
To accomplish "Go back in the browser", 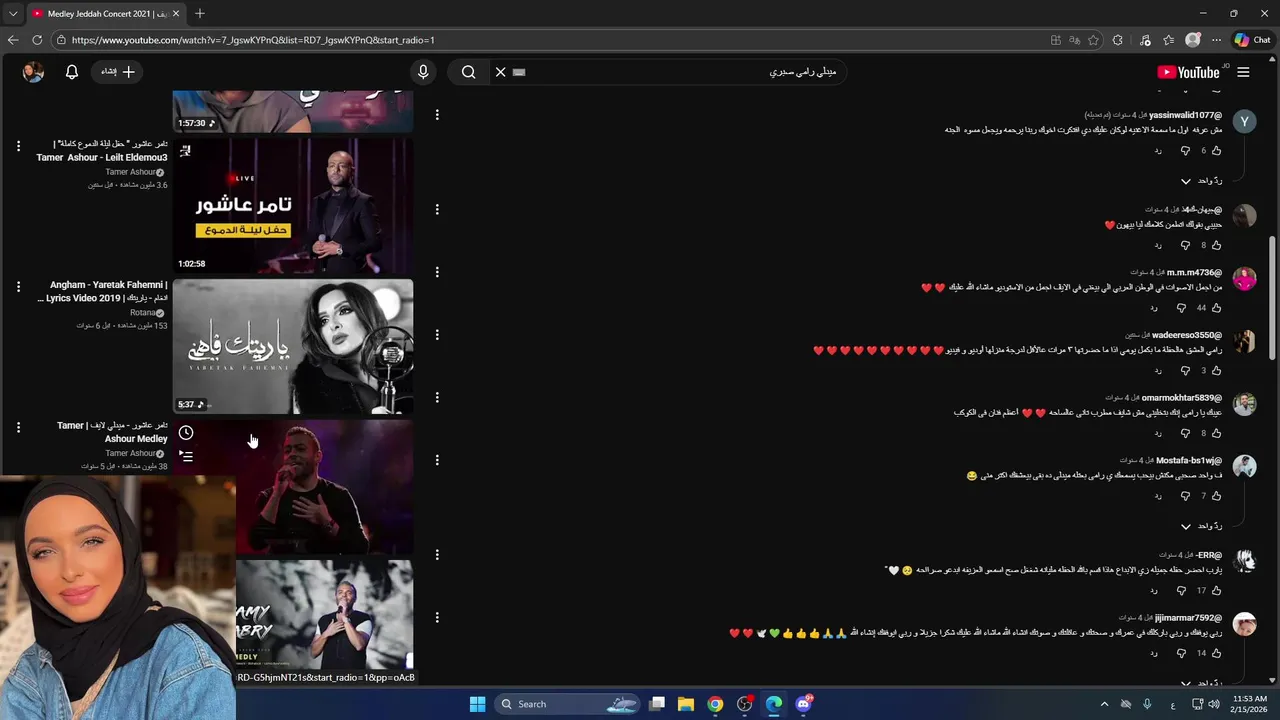I will point(12,40).
